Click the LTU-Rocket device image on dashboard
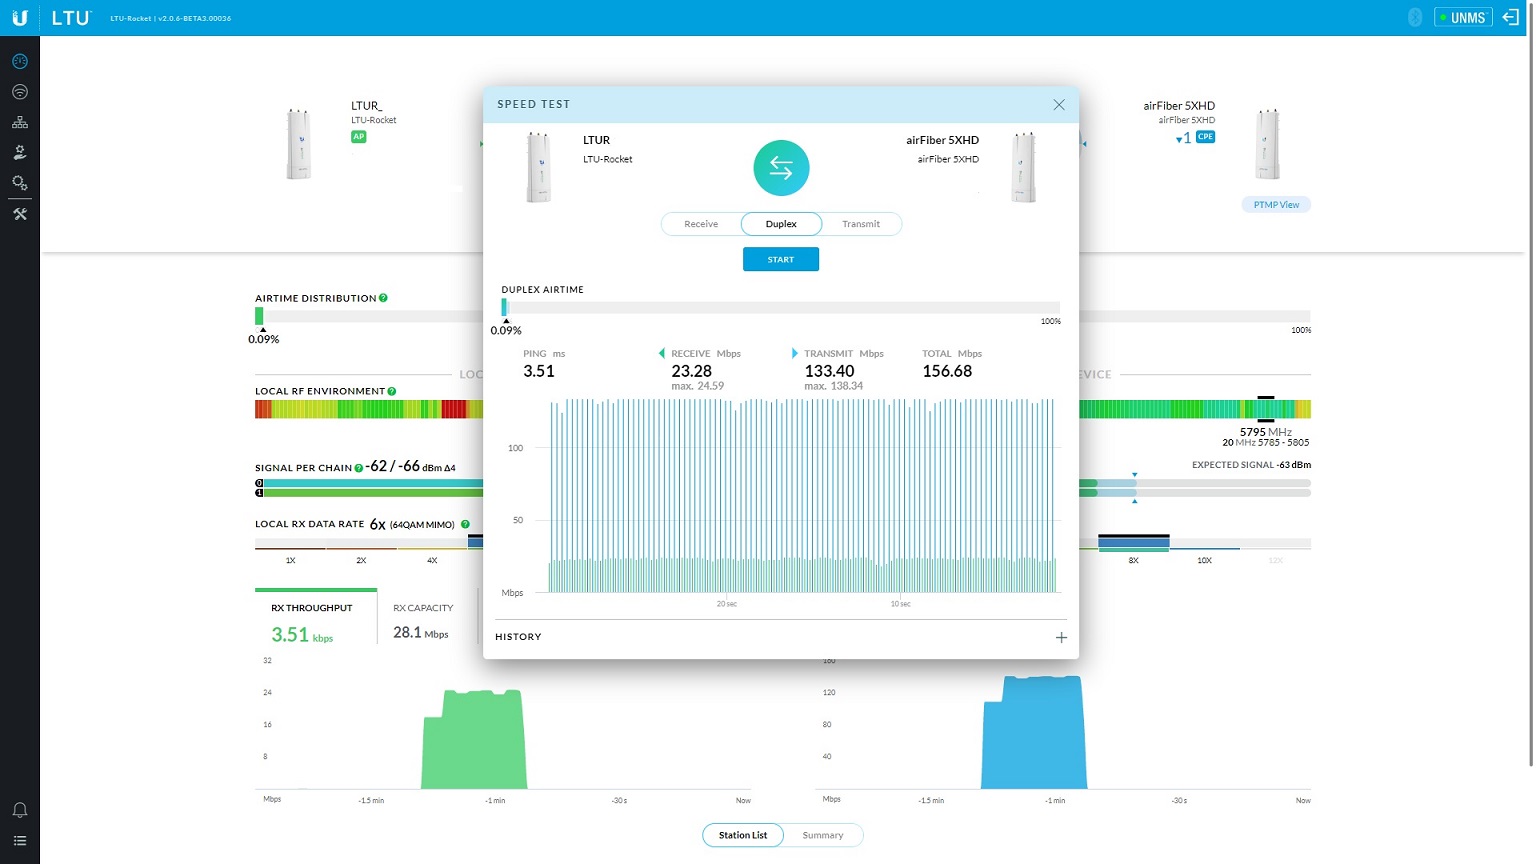Viewport: 1536px width, 864px height. coord(298,144)
